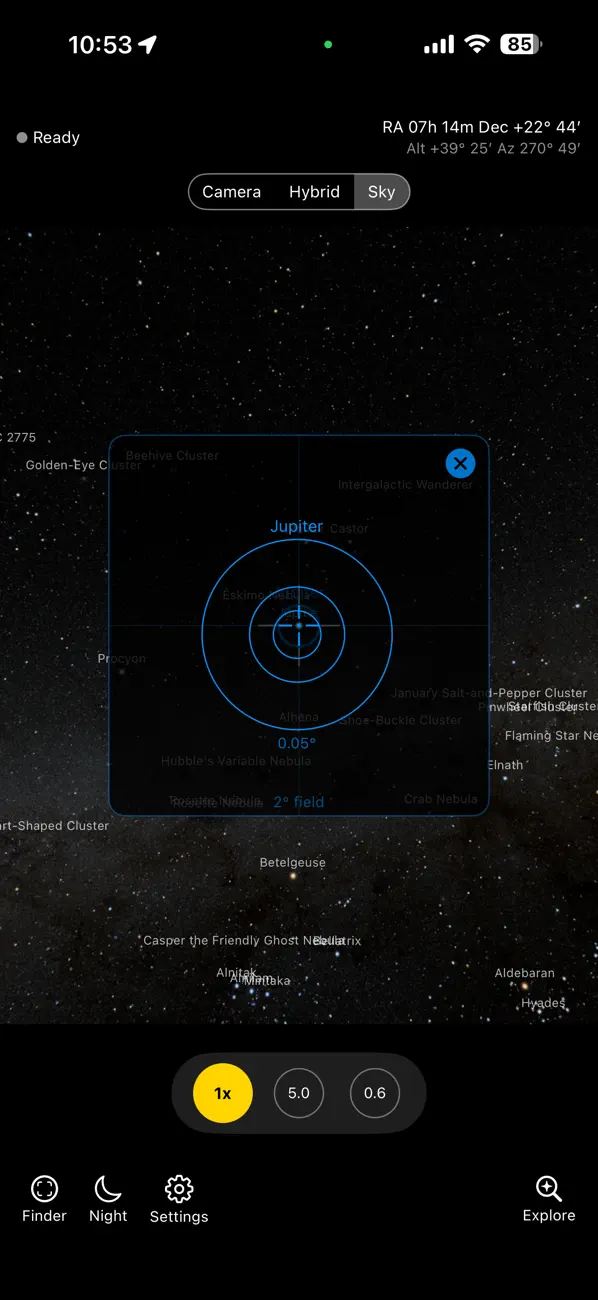Select Hubble's Variable Nebula label
Screen dimensions: 598x1300
point(236,761)
